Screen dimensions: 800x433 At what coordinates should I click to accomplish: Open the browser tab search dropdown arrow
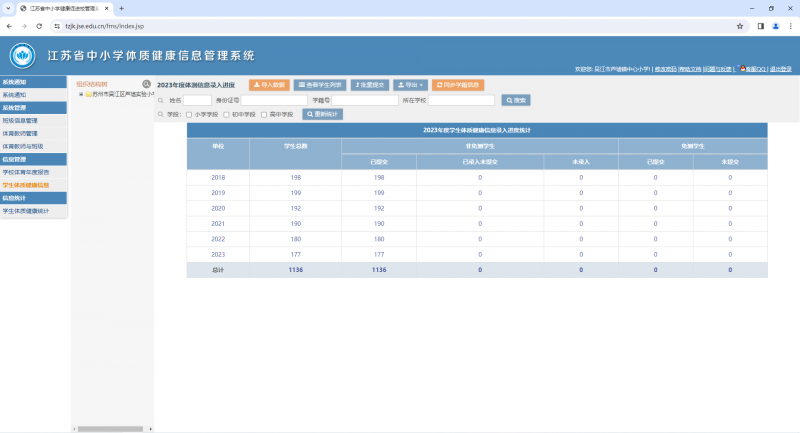click(x=9, y=8)
